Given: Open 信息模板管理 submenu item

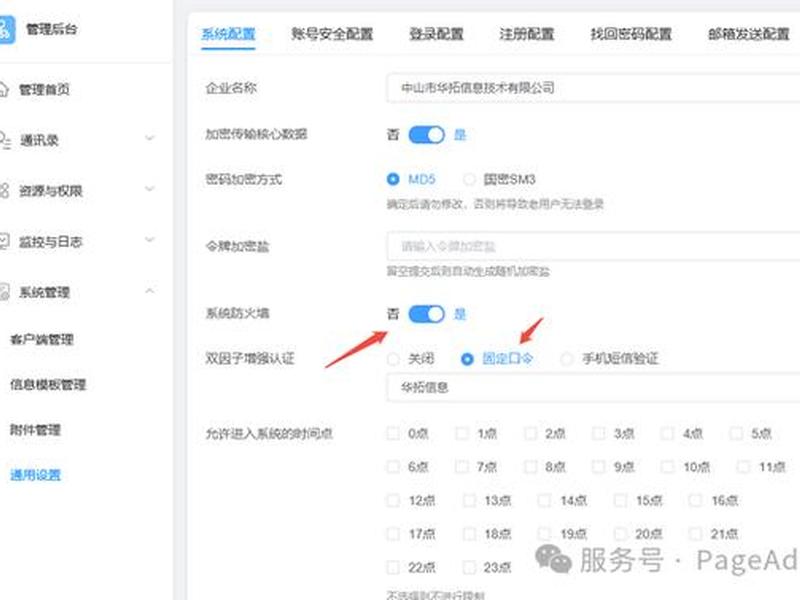Looking at the screenshot, I should tap(48, 384).
